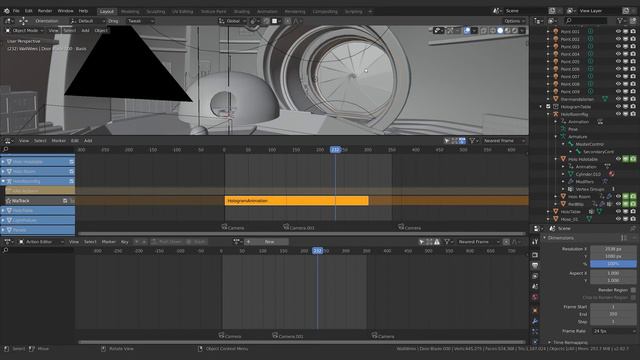Select Modifiers item in outliner
Image resolution: width=640 pixels, height=360 pixels.
coord(584,182)
